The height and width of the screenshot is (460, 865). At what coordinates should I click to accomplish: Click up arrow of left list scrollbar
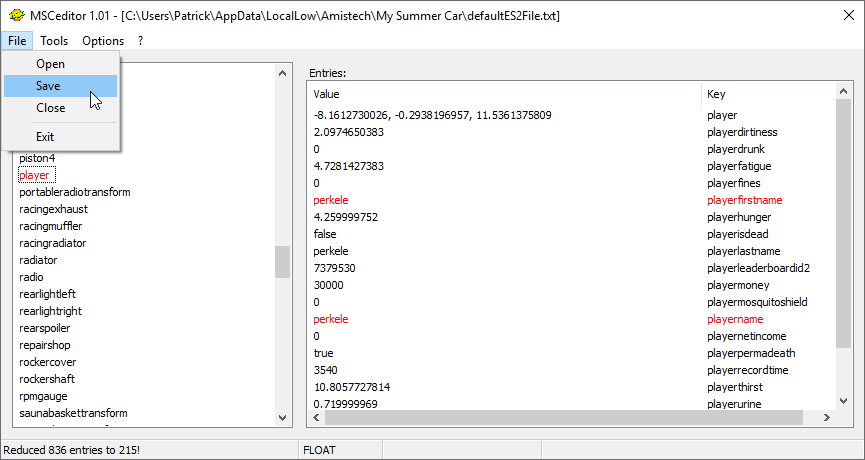[282, 73]
